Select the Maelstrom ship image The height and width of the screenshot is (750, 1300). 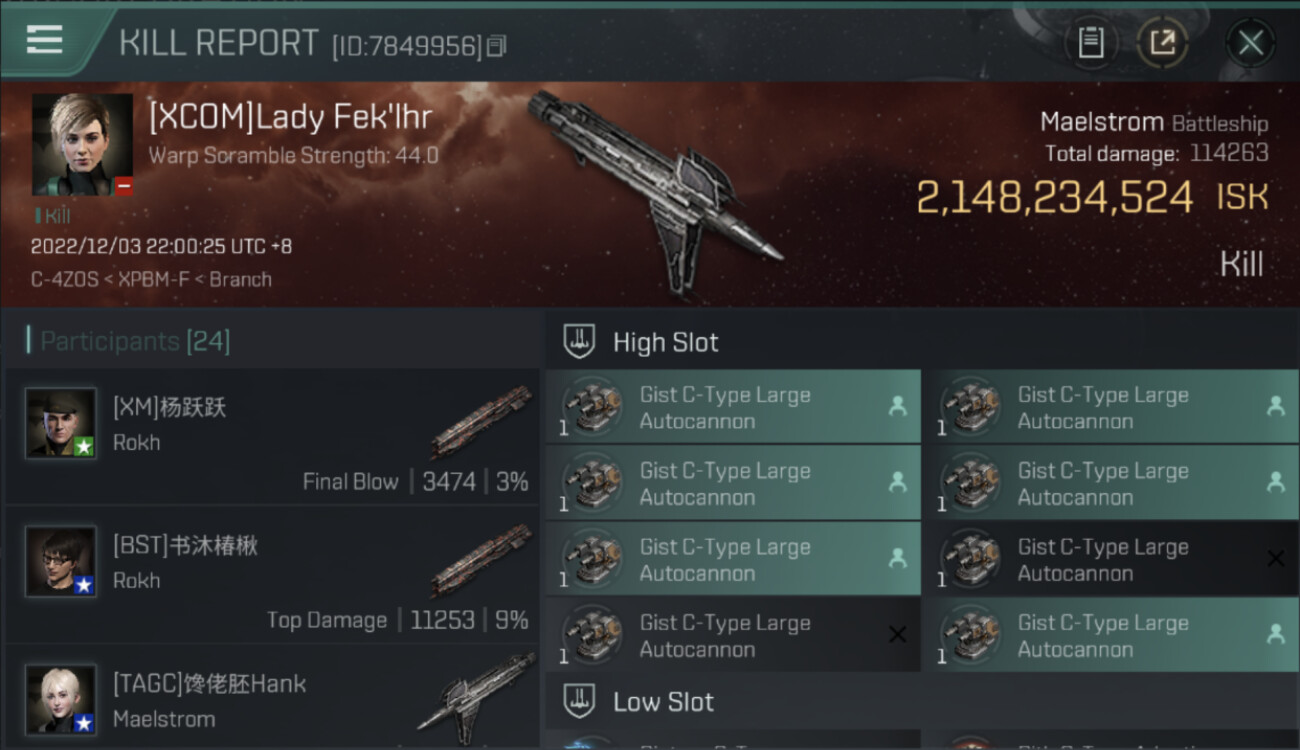(655, 190)
